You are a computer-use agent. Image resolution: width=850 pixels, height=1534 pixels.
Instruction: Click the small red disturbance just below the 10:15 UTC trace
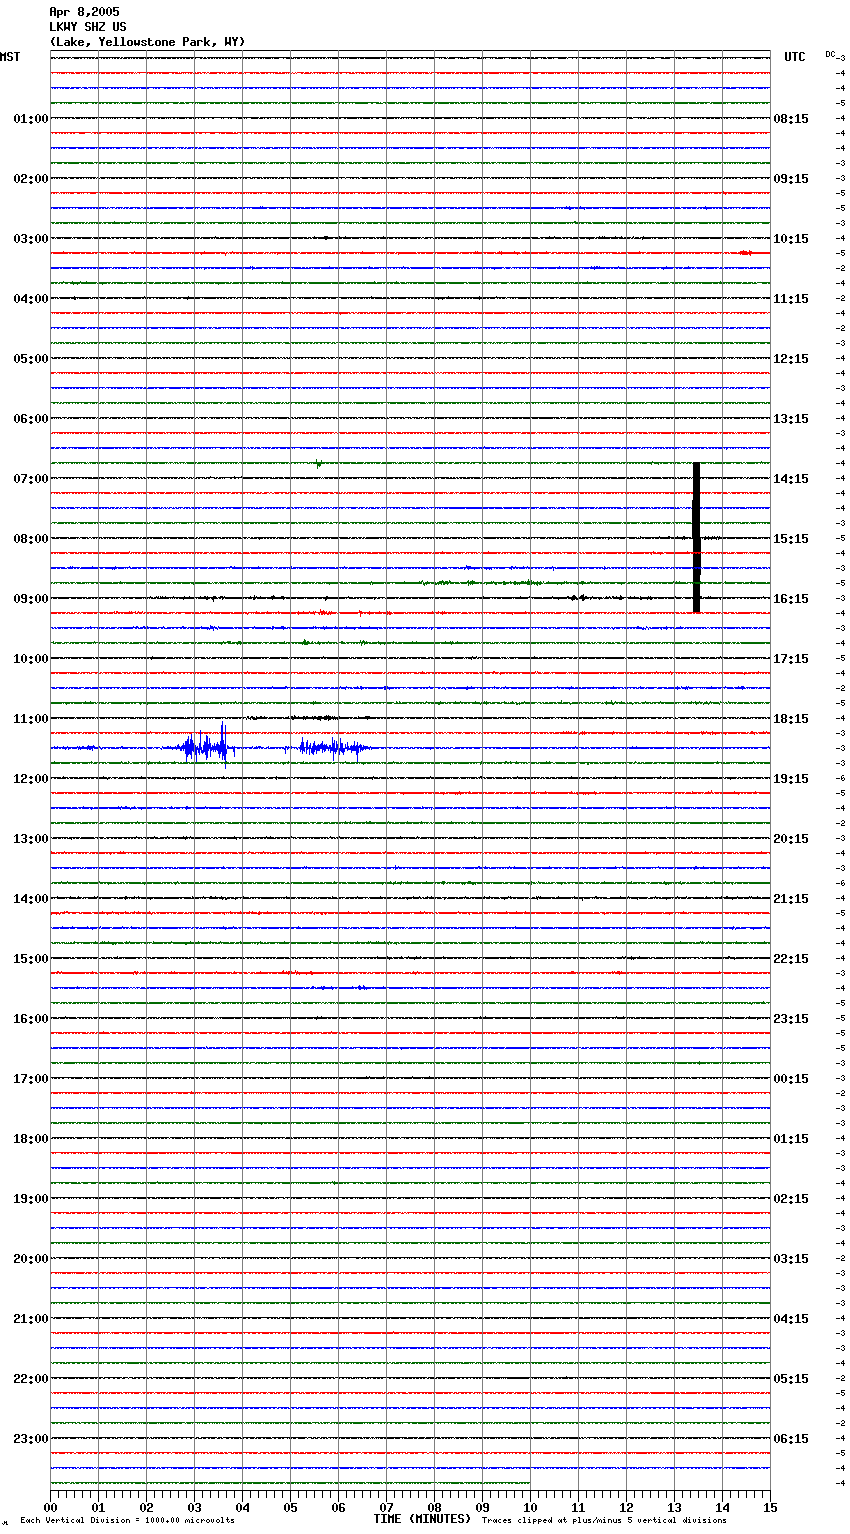coord(744,253)
